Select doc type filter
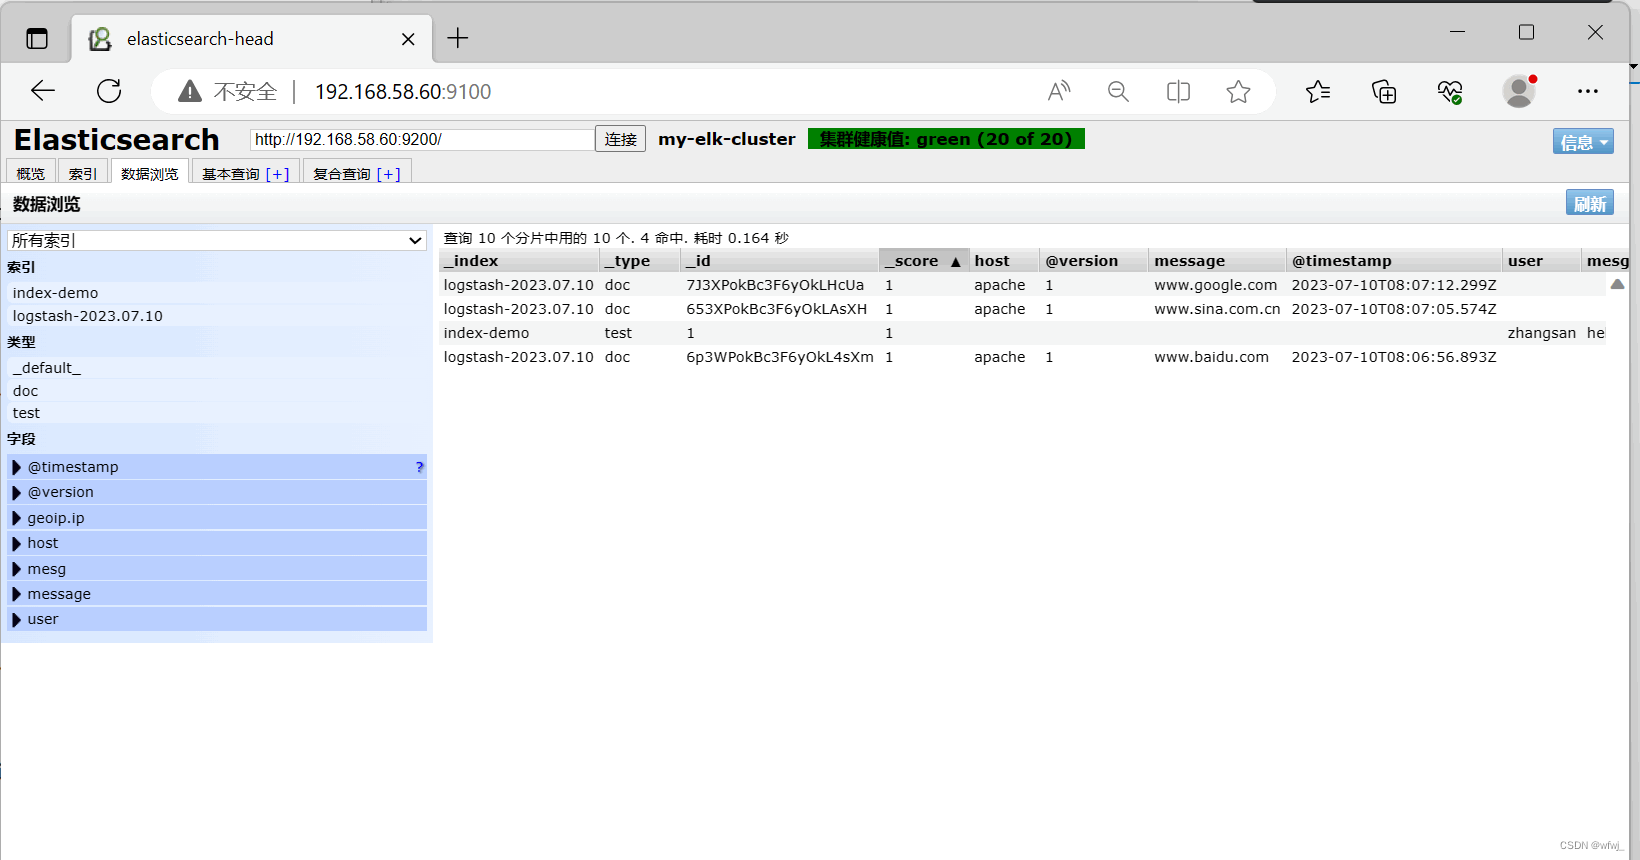 point(217,391)
